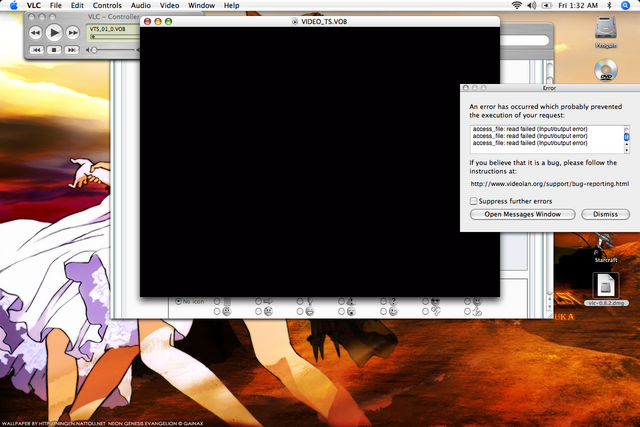
Task: Click the Bluetooth icon in menu bar
Action: [609, 5]
